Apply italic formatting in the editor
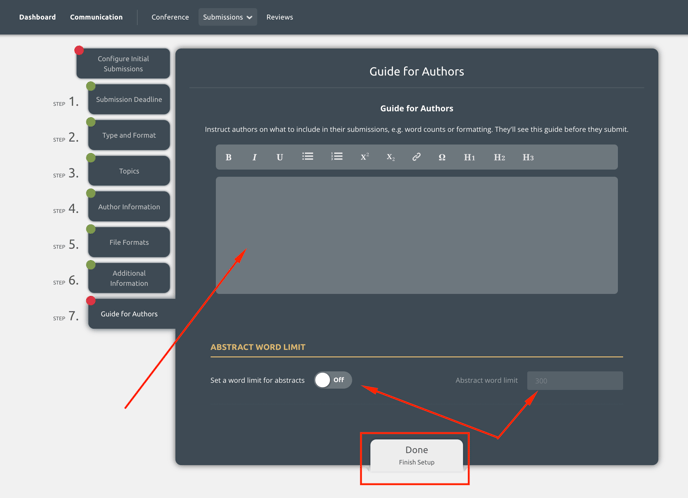The image size is (688, 498). 254,157
